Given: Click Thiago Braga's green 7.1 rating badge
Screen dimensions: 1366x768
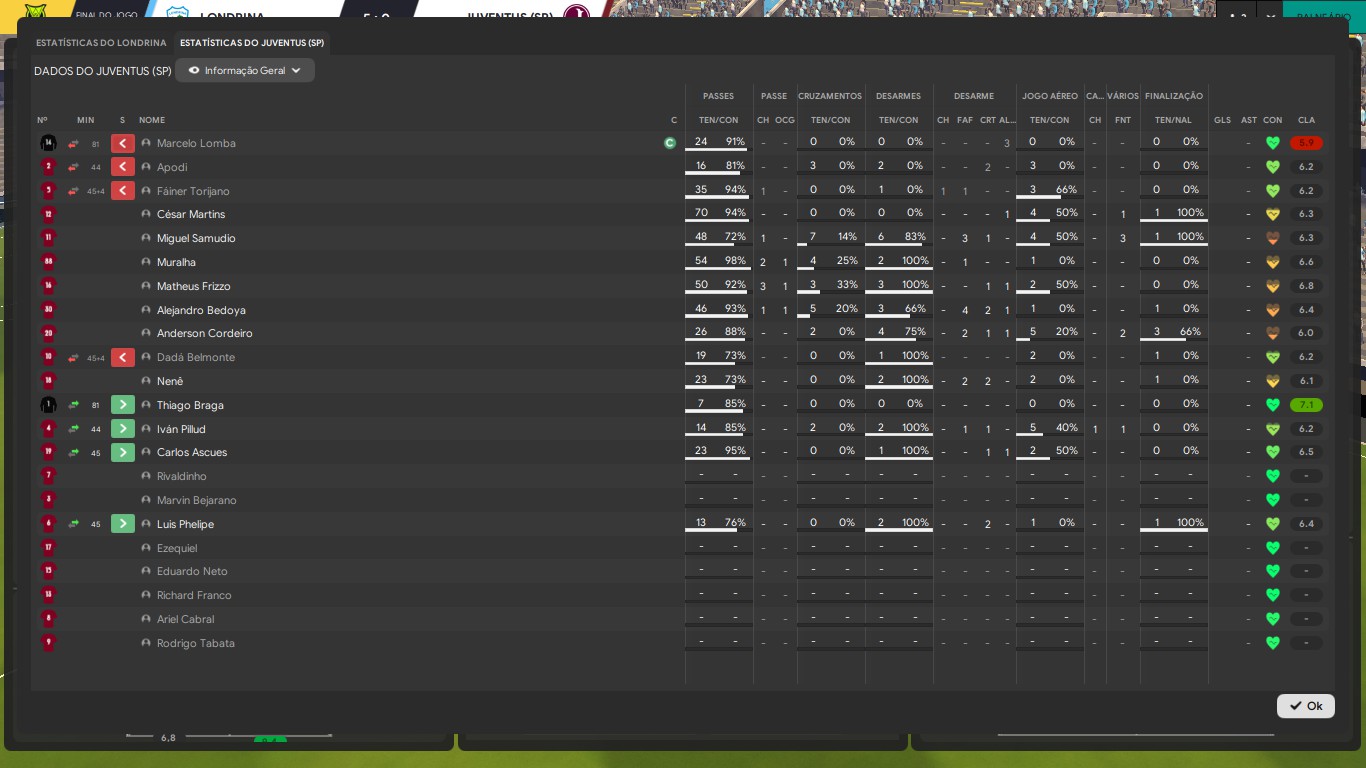Looking at the screenshot, I should tap(1306, 405).
